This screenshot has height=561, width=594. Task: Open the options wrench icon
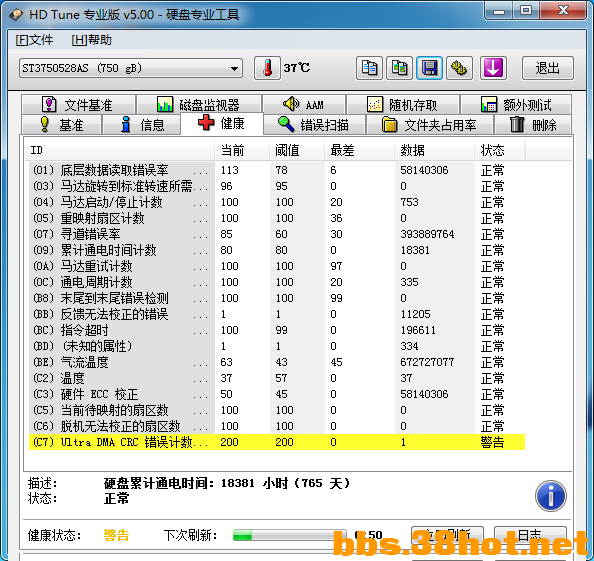click(459, 68)
